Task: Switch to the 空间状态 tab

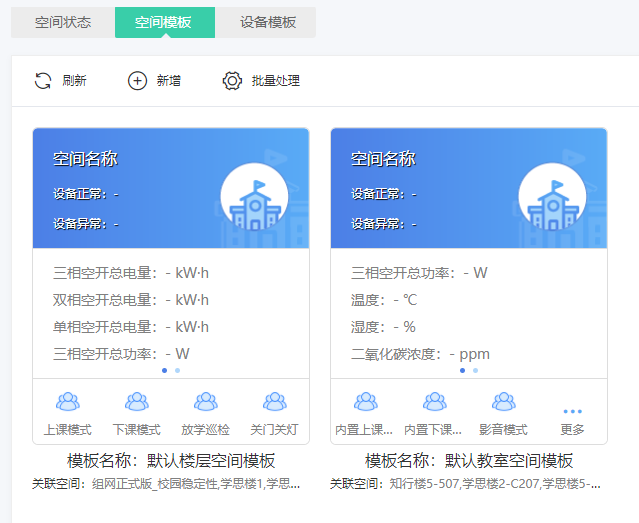Action: [x=63, y=22]
